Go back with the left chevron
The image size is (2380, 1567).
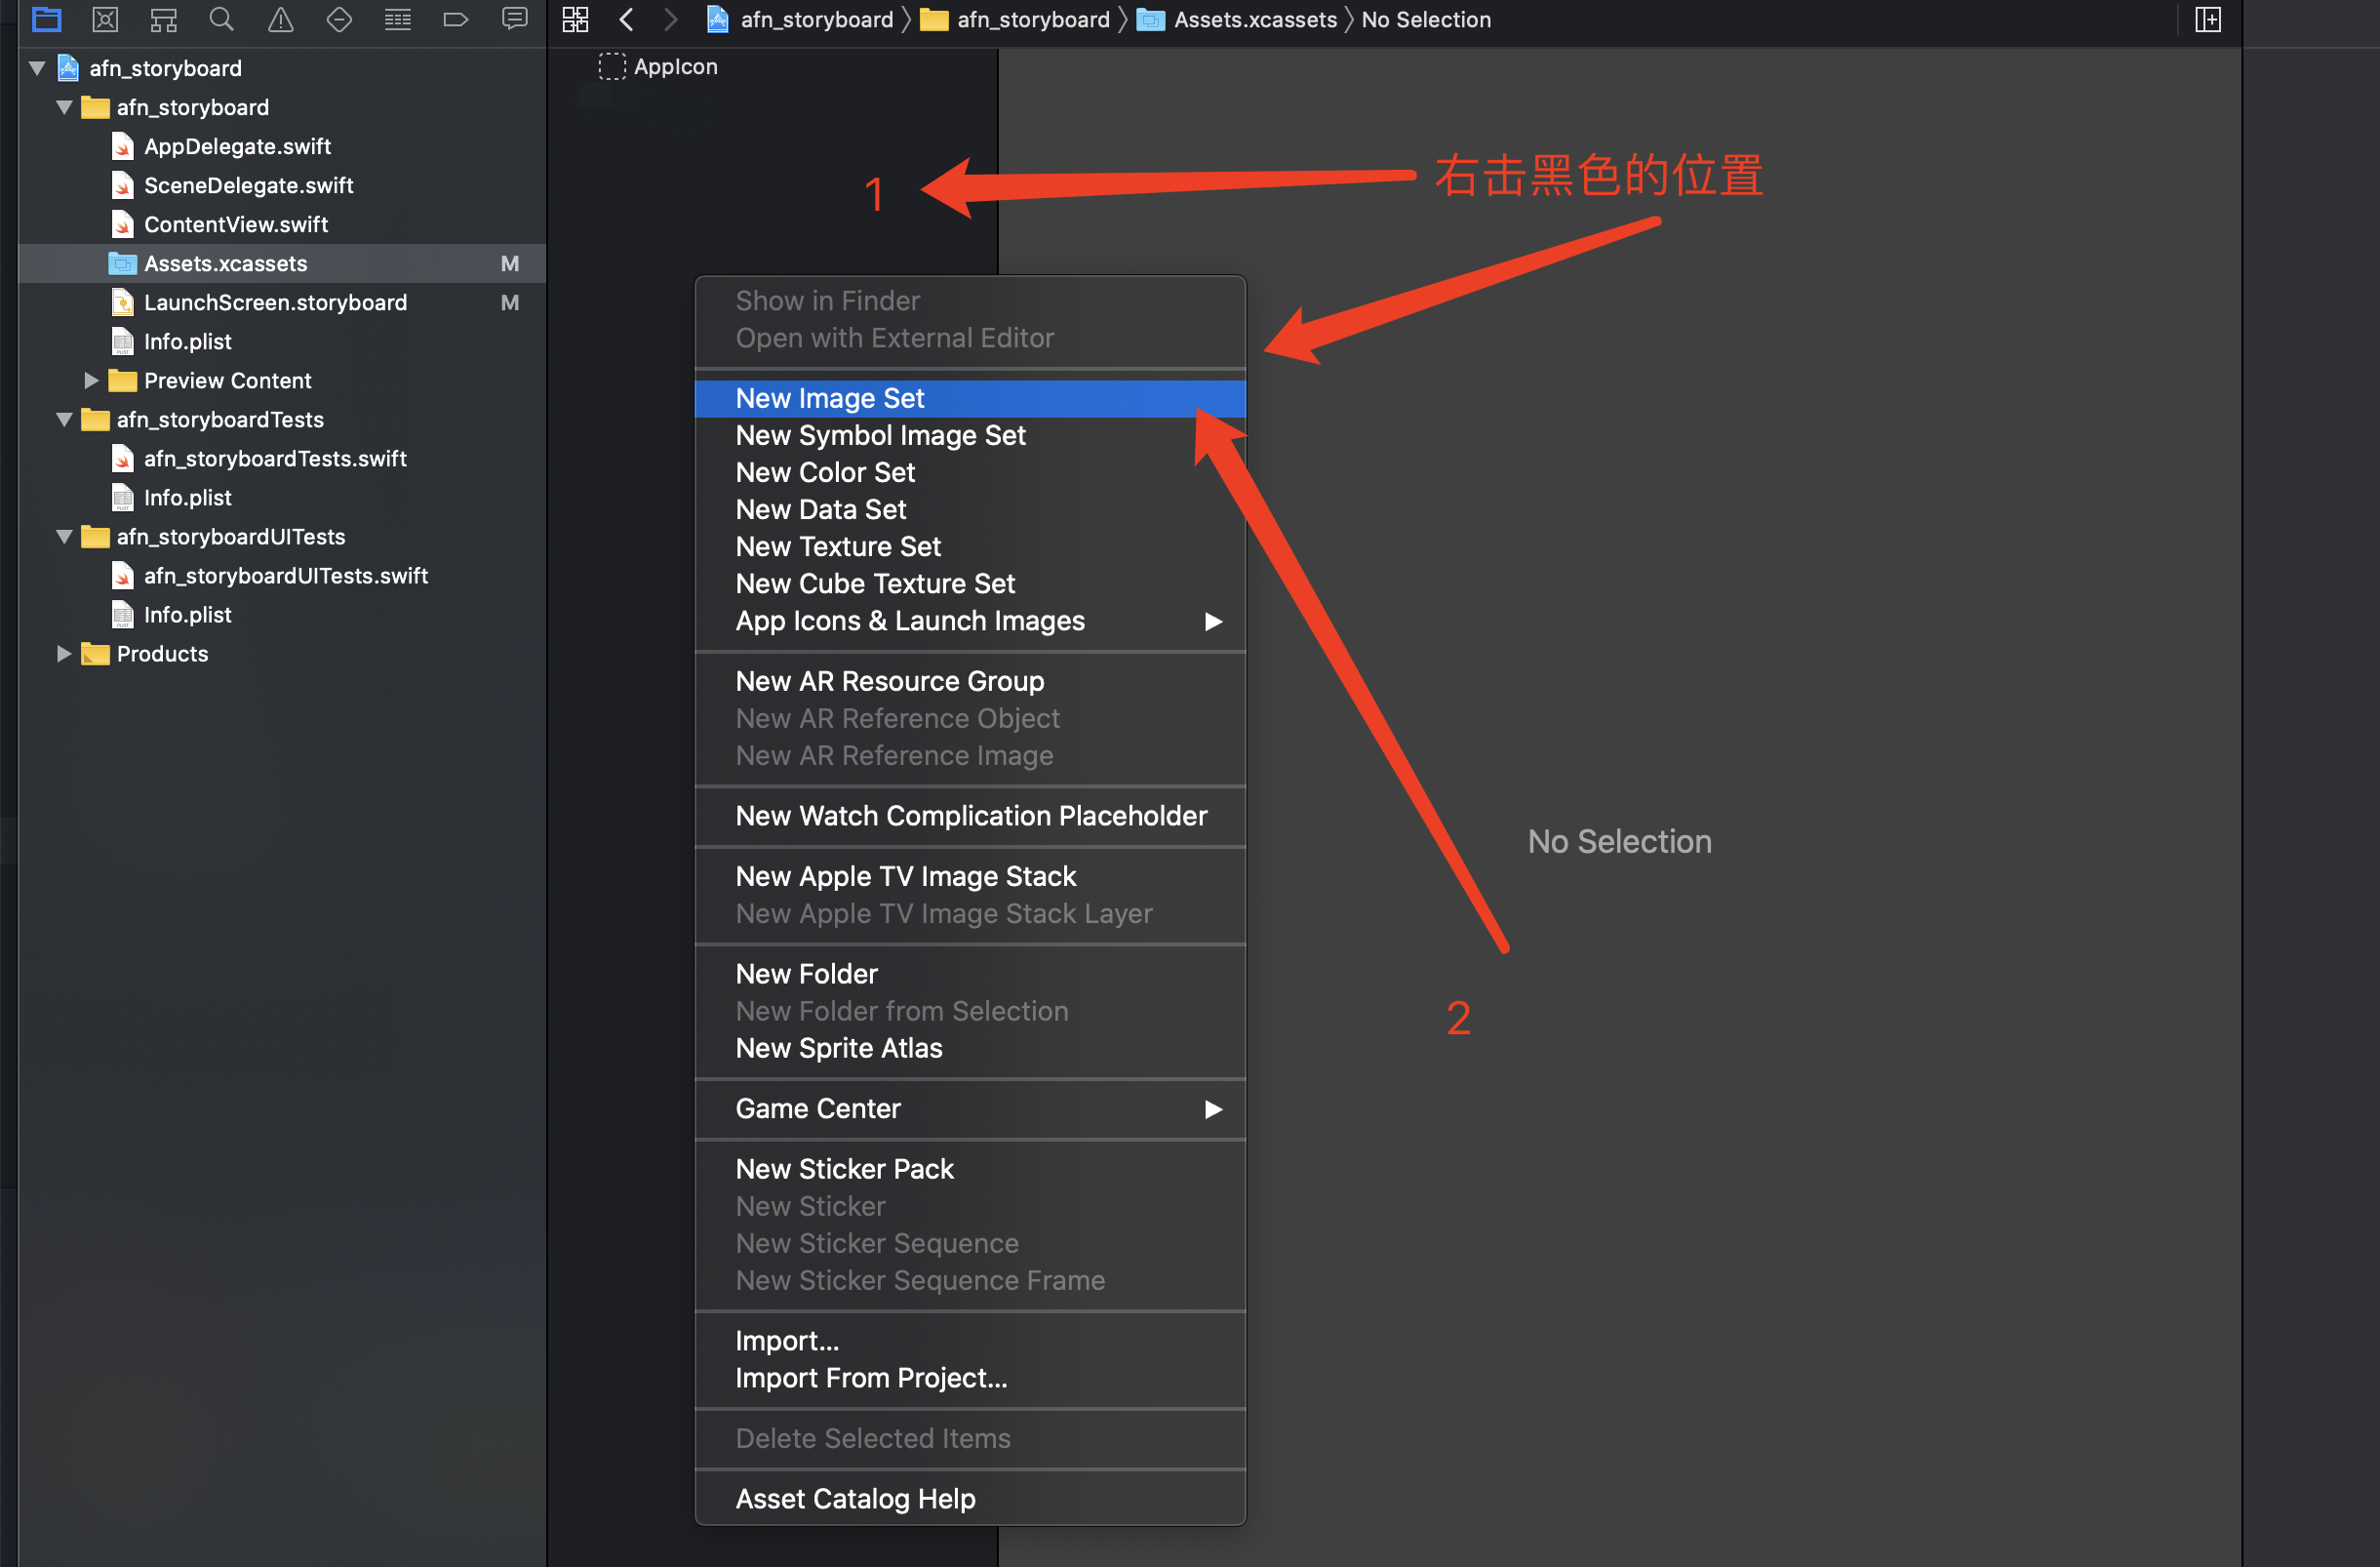(x=626, y=19)
